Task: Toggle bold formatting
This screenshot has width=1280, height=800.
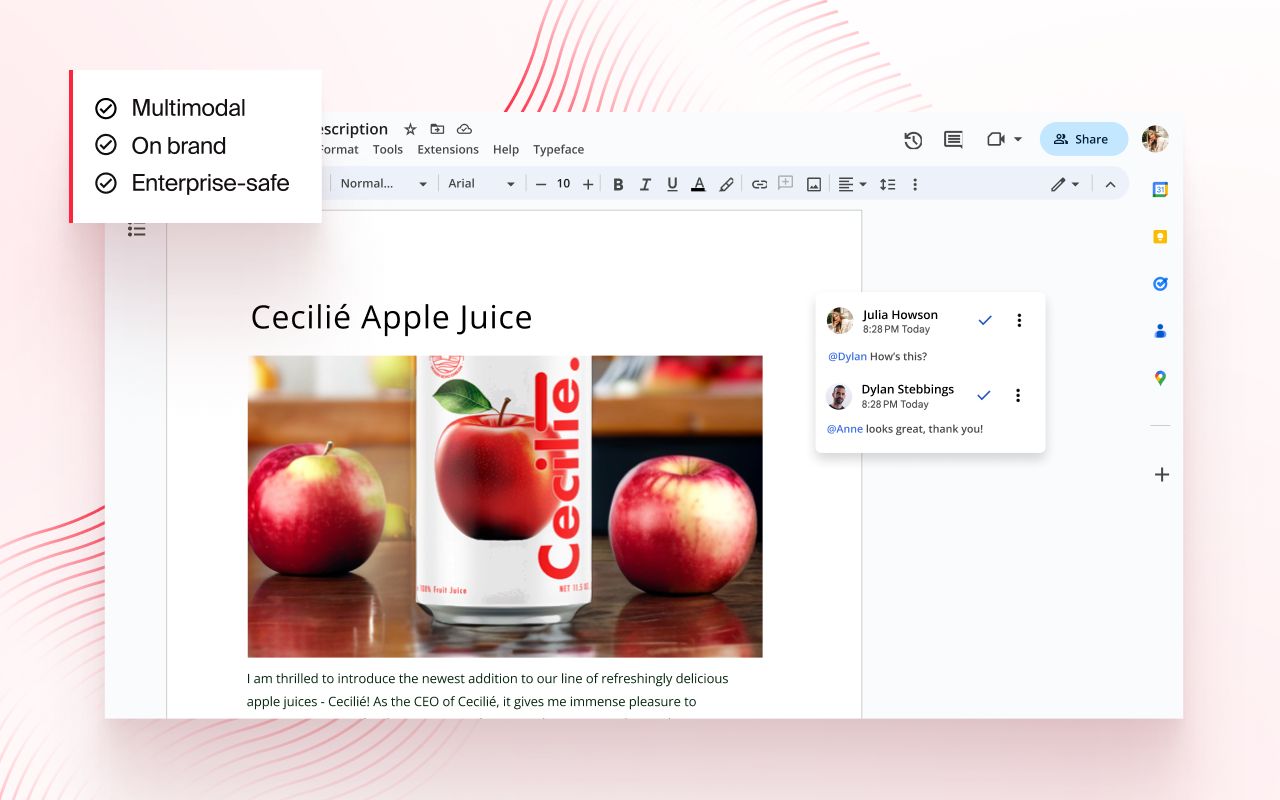Action: point(618,184)
